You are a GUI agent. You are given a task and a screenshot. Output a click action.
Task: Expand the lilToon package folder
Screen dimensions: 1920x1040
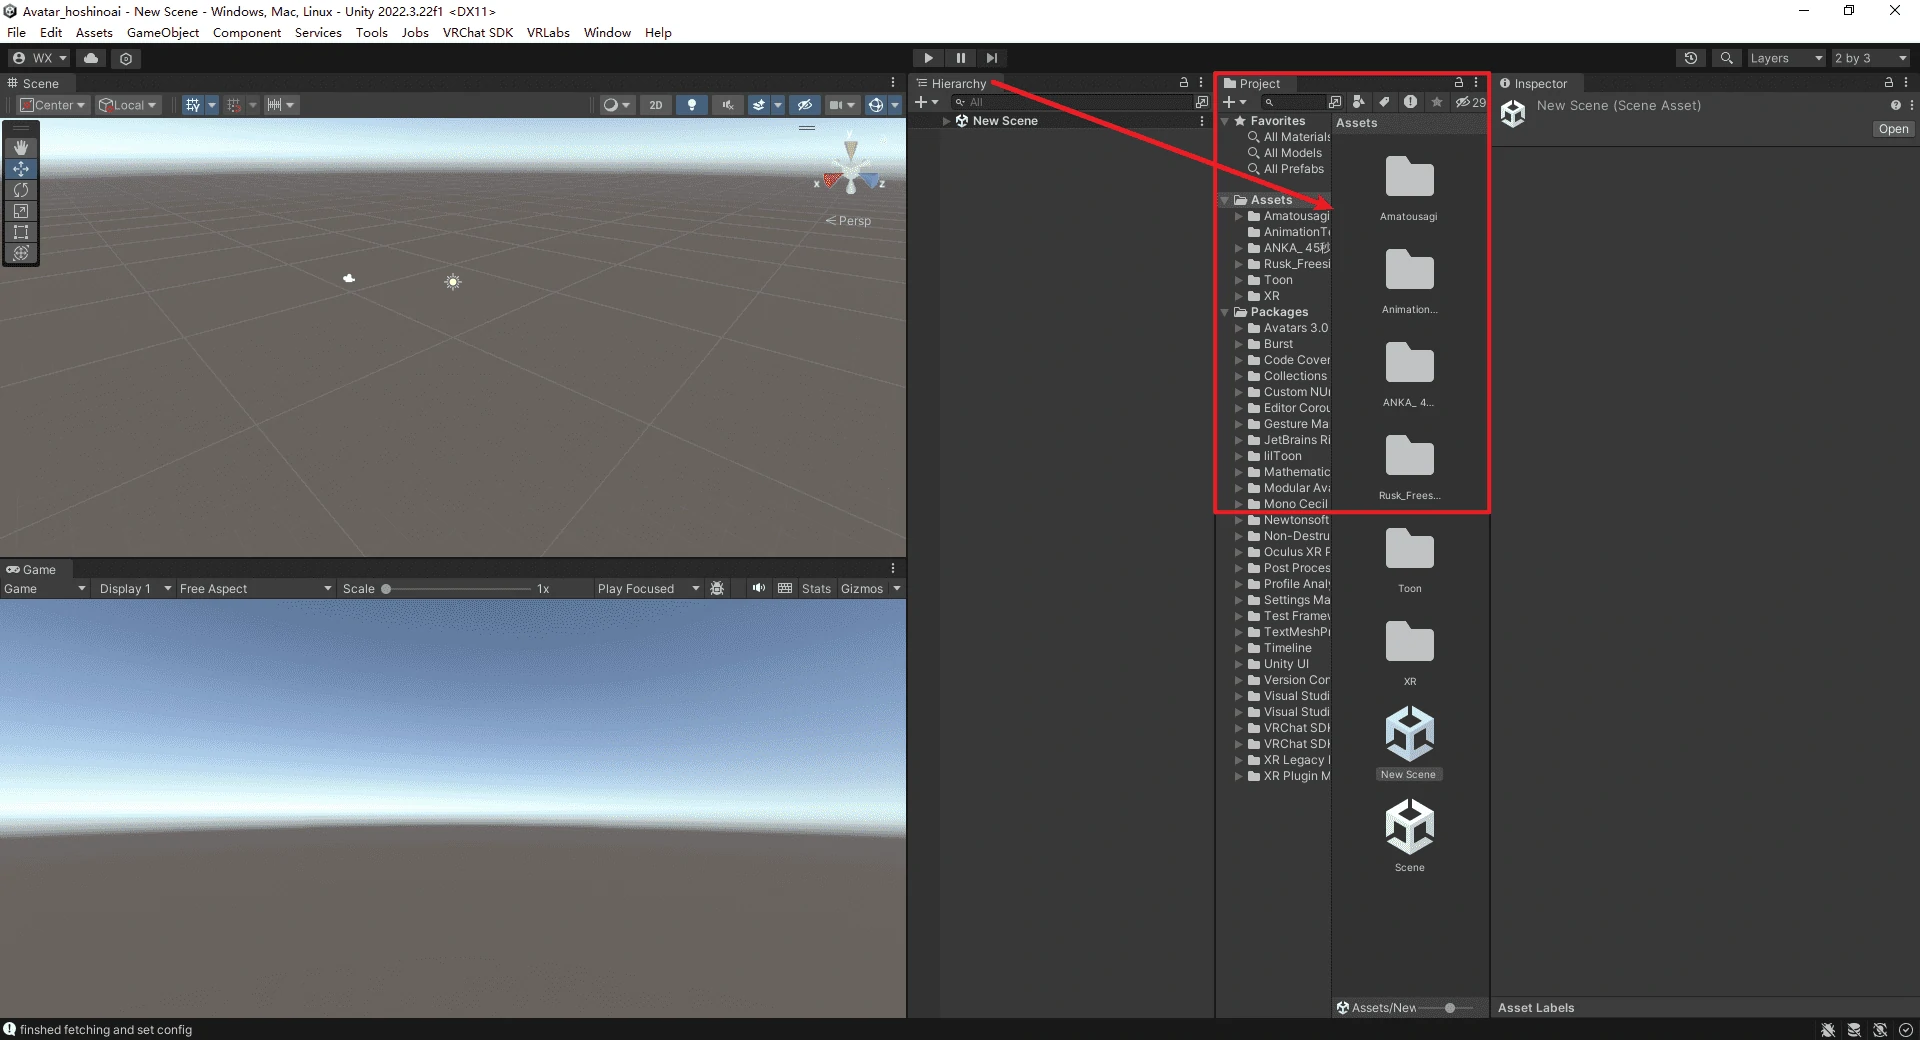tap(1239, 456)
